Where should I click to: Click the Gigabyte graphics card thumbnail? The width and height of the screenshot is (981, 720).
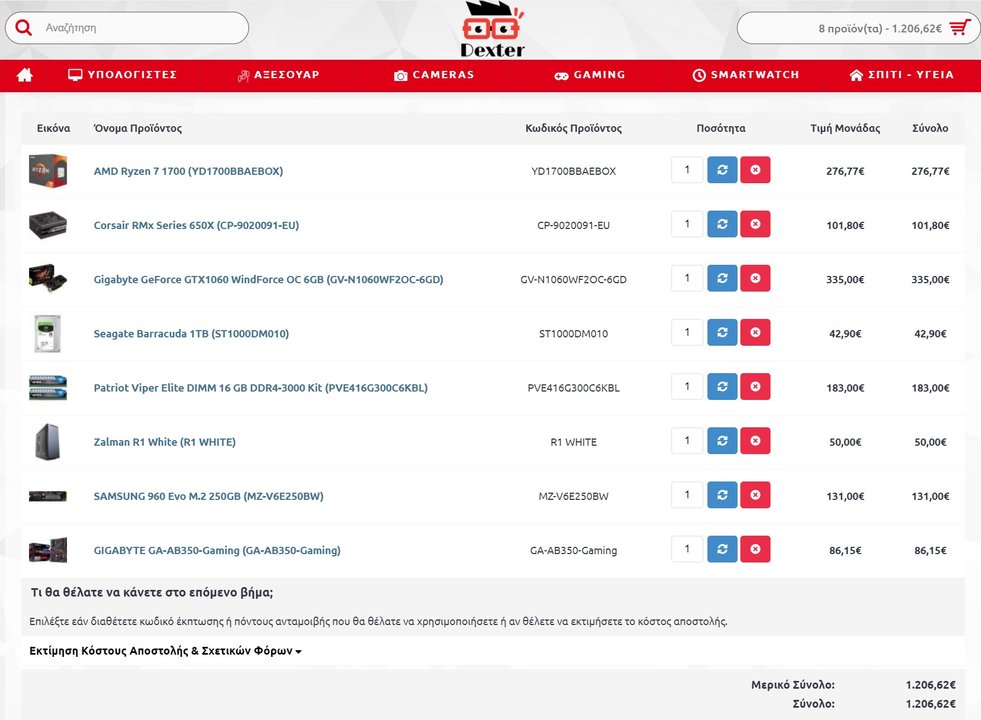pos(48,279)
